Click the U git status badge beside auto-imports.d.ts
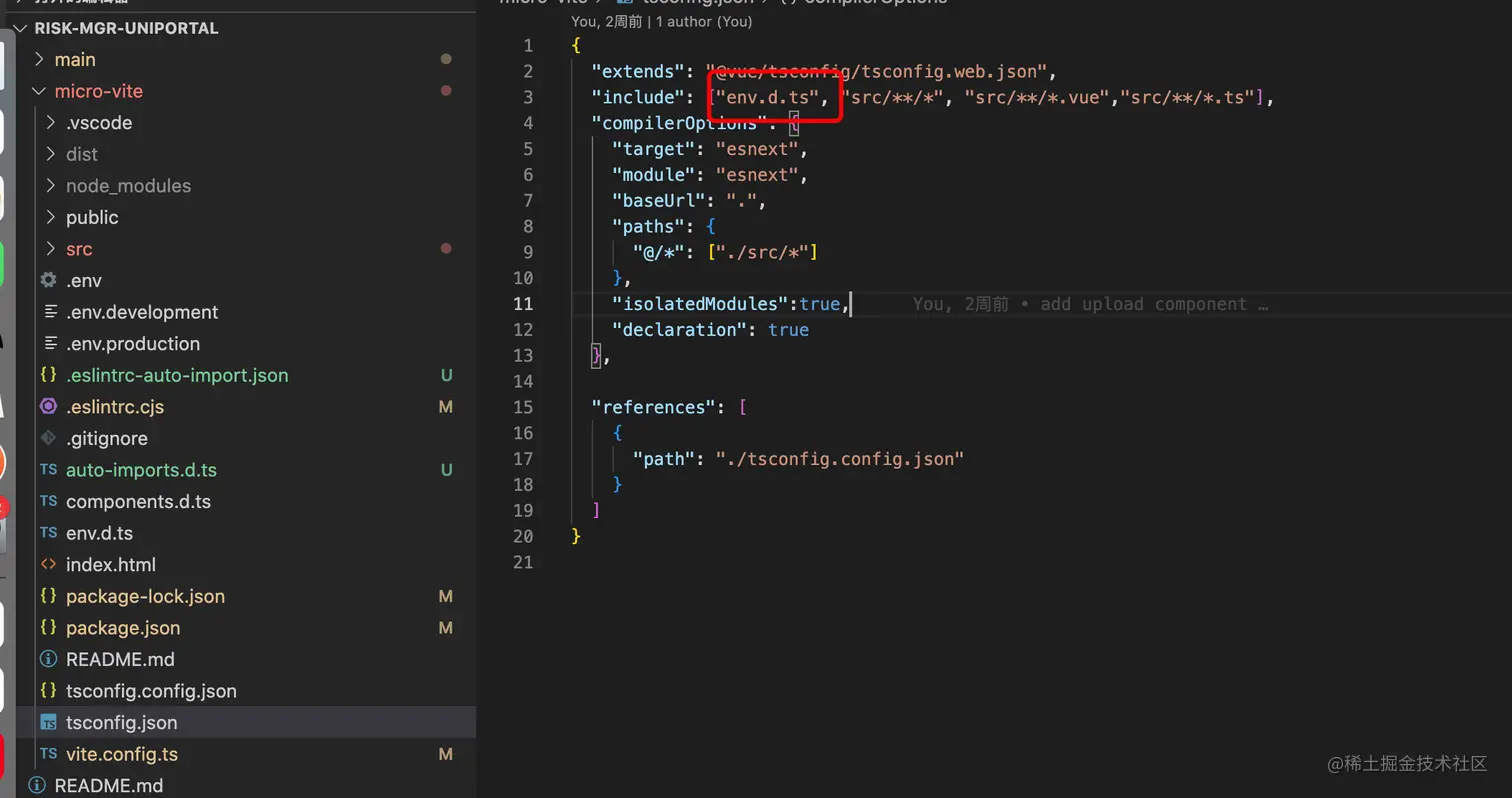 pyautogui.click(x=446, y=470)
